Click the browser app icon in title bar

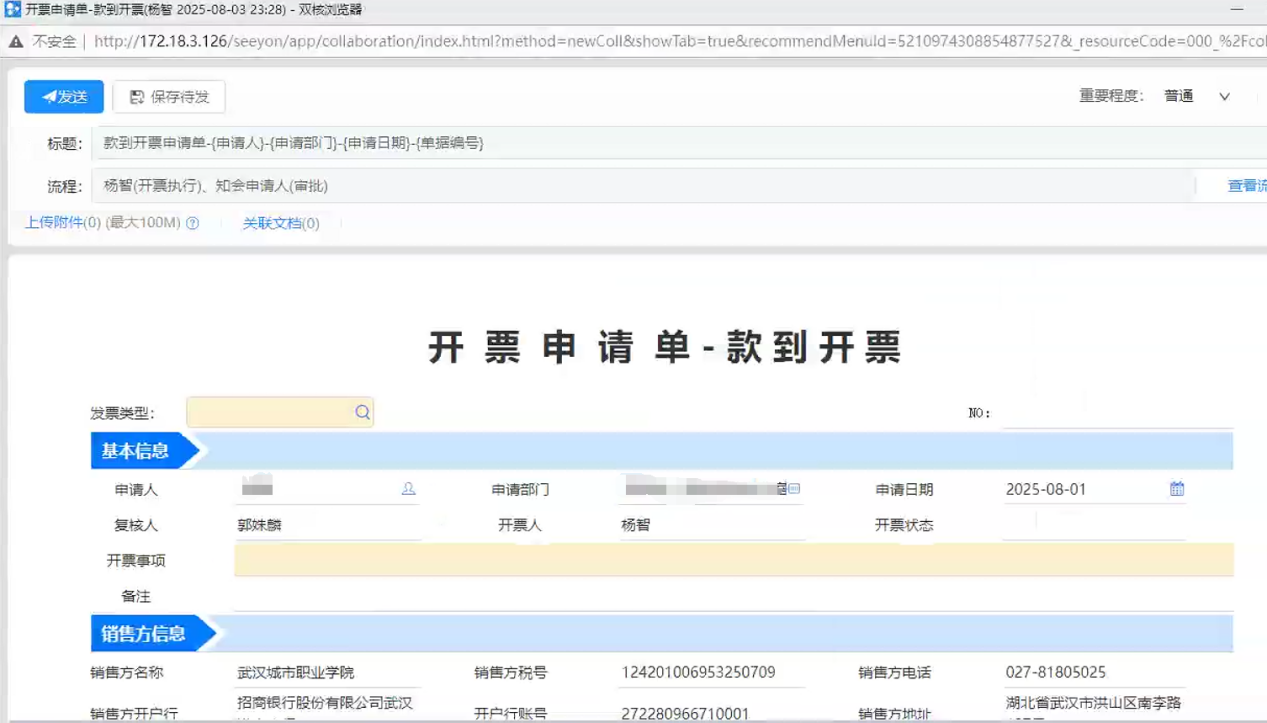12,10
